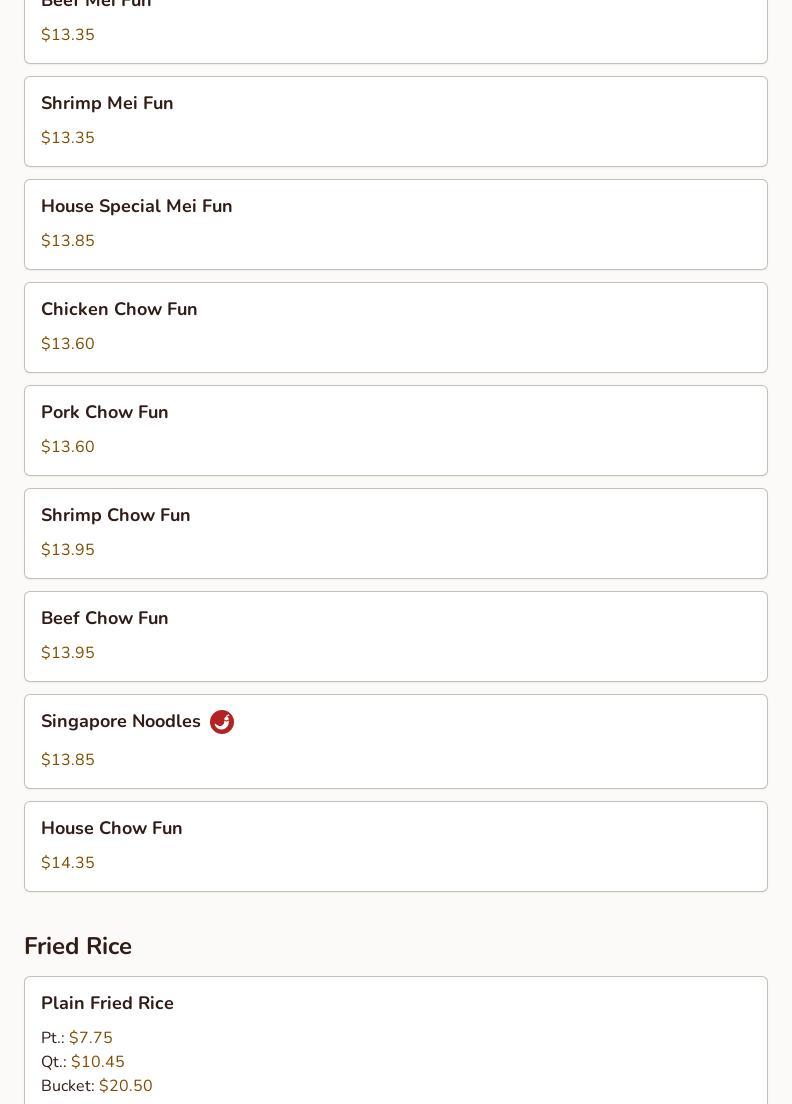Open the Shrimp Mei Fun item

click(396, 122)
